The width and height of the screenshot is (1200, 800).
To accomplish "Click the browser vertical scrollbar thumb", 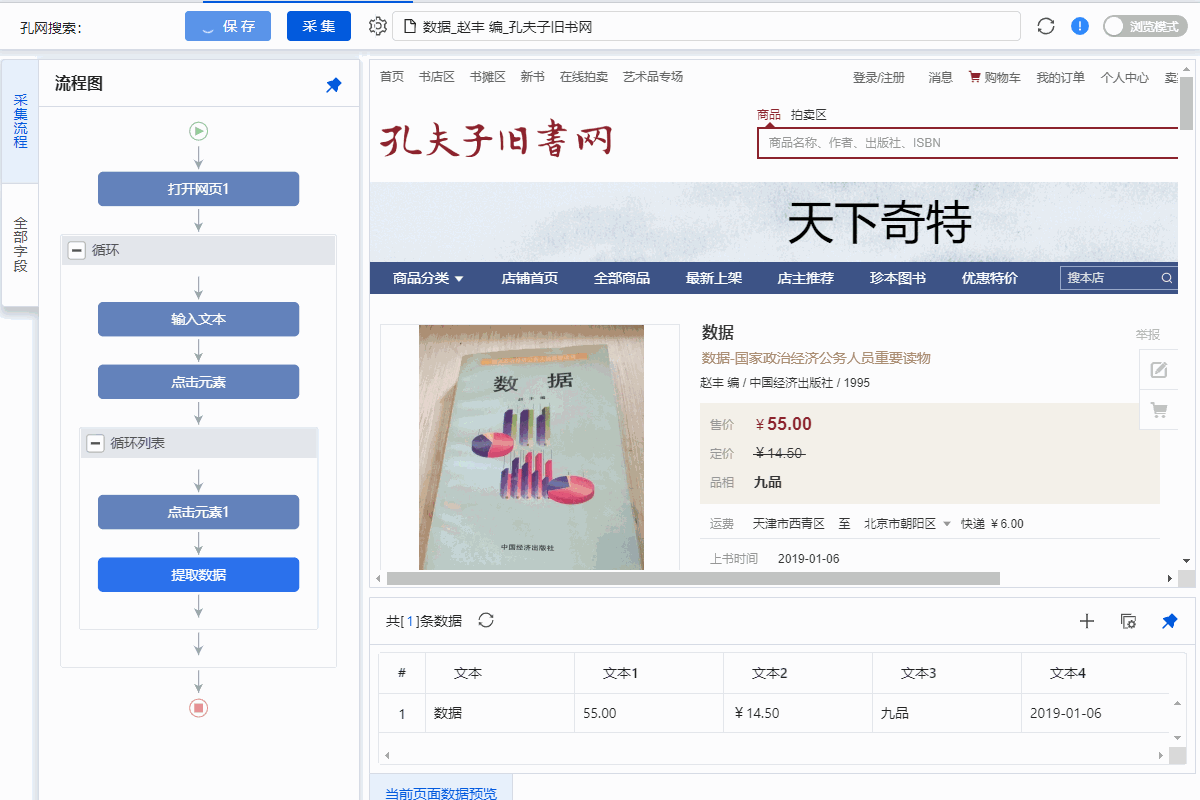I will point(1186,104).
